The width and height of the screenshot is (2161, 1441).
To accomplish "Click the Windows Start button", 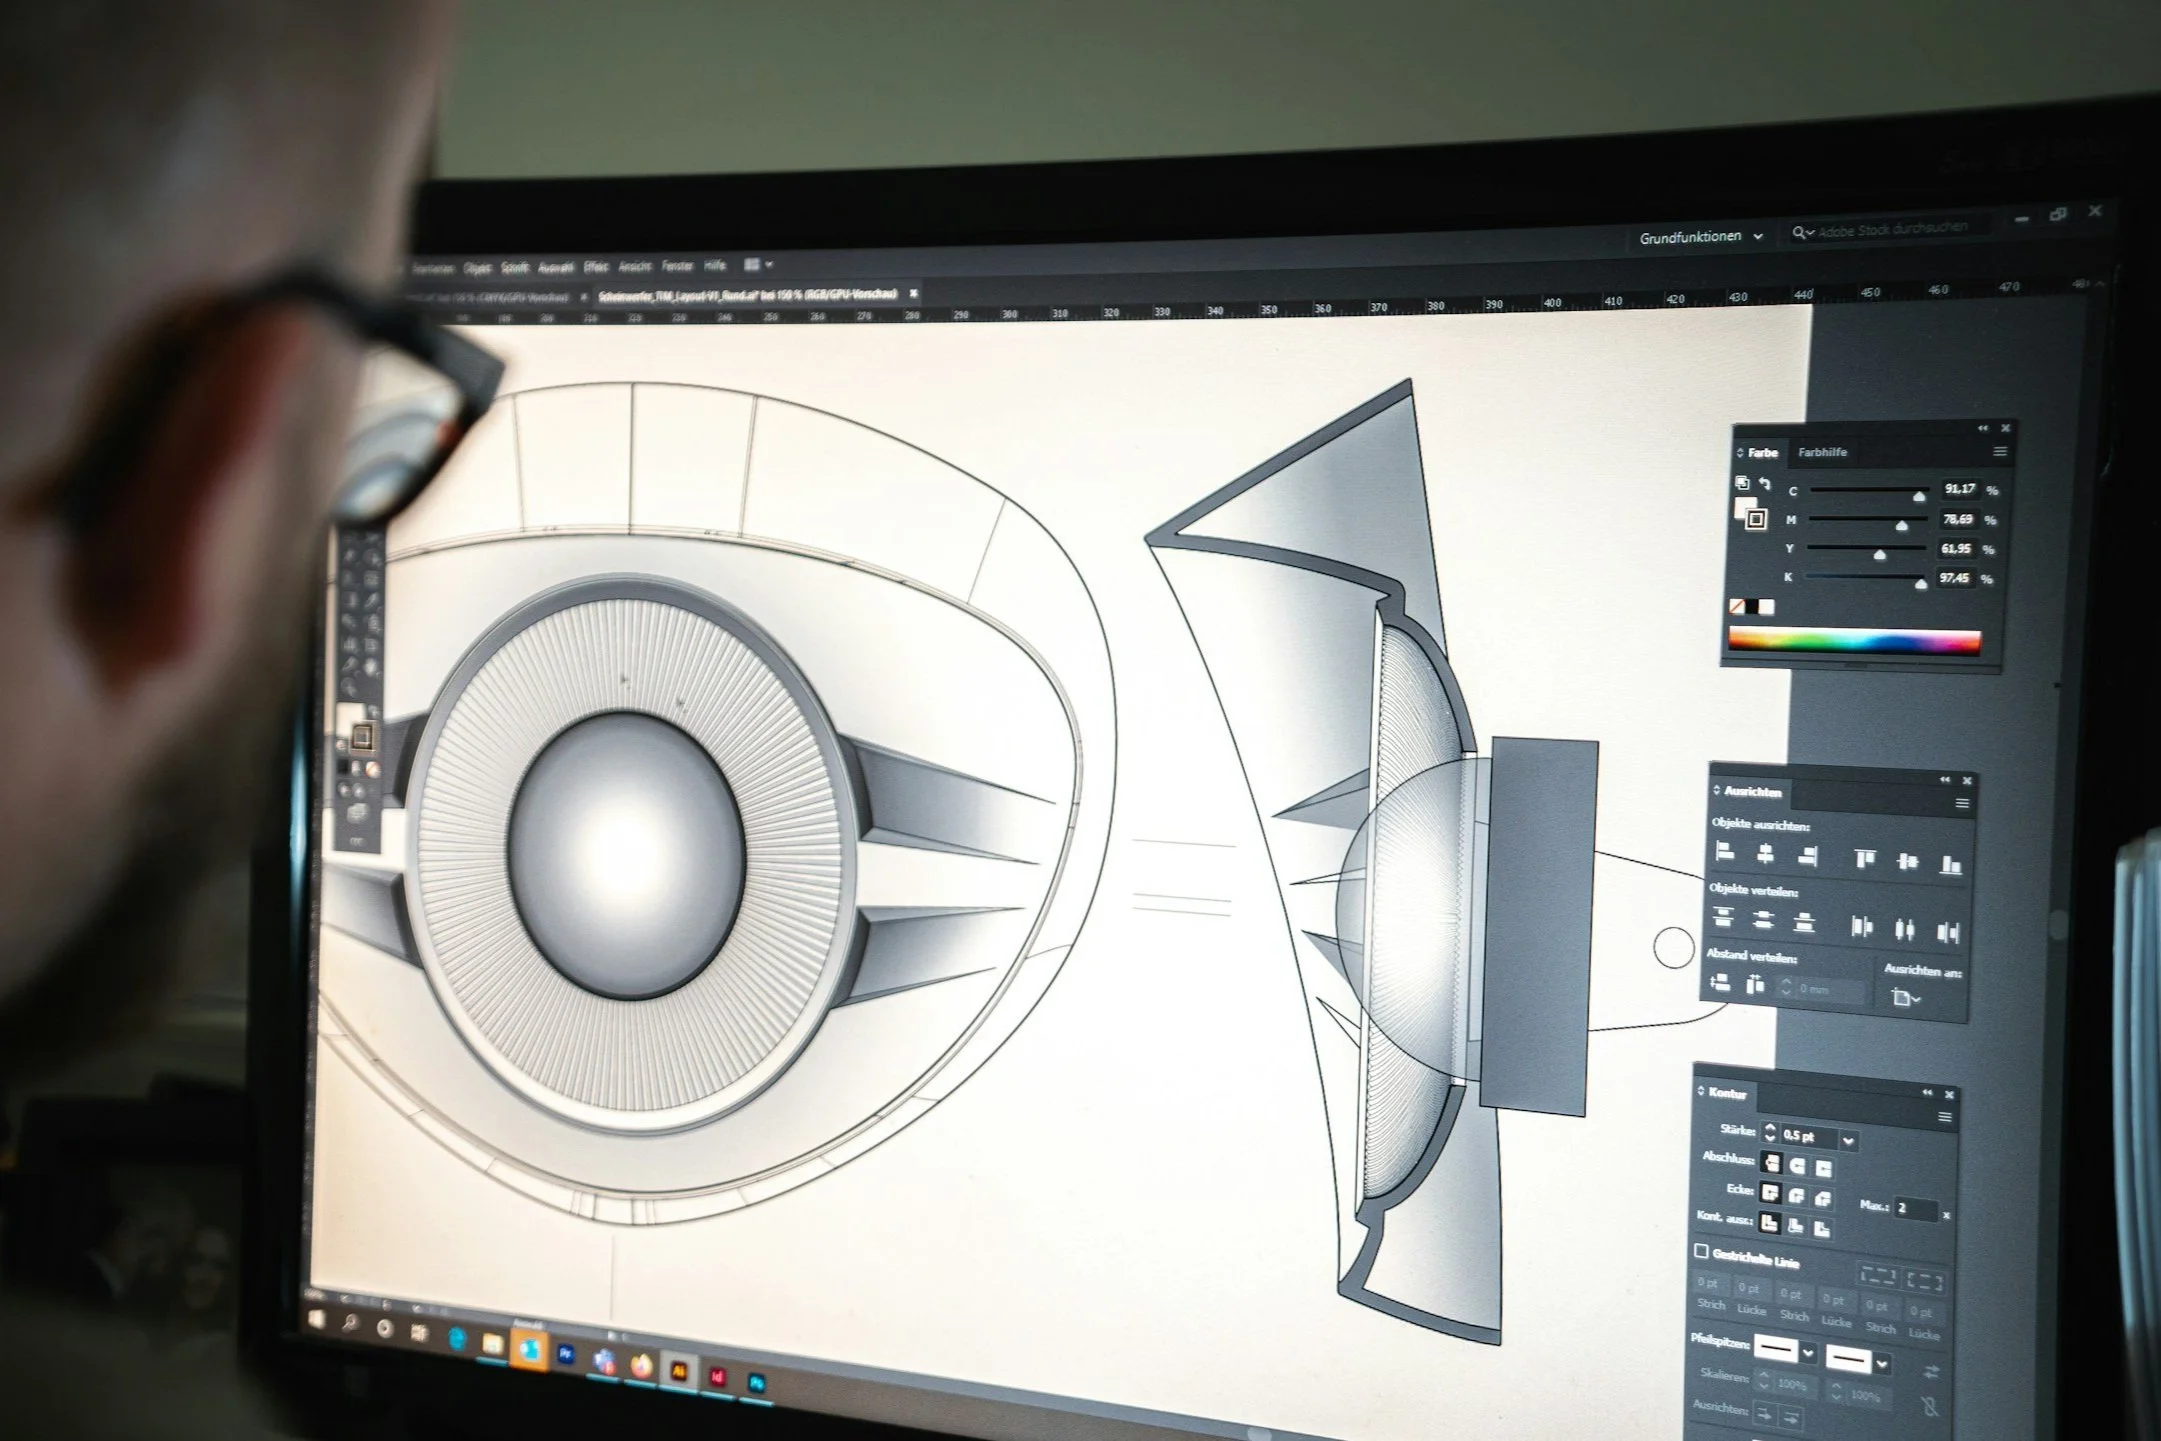I will (x=317, y=1318).
